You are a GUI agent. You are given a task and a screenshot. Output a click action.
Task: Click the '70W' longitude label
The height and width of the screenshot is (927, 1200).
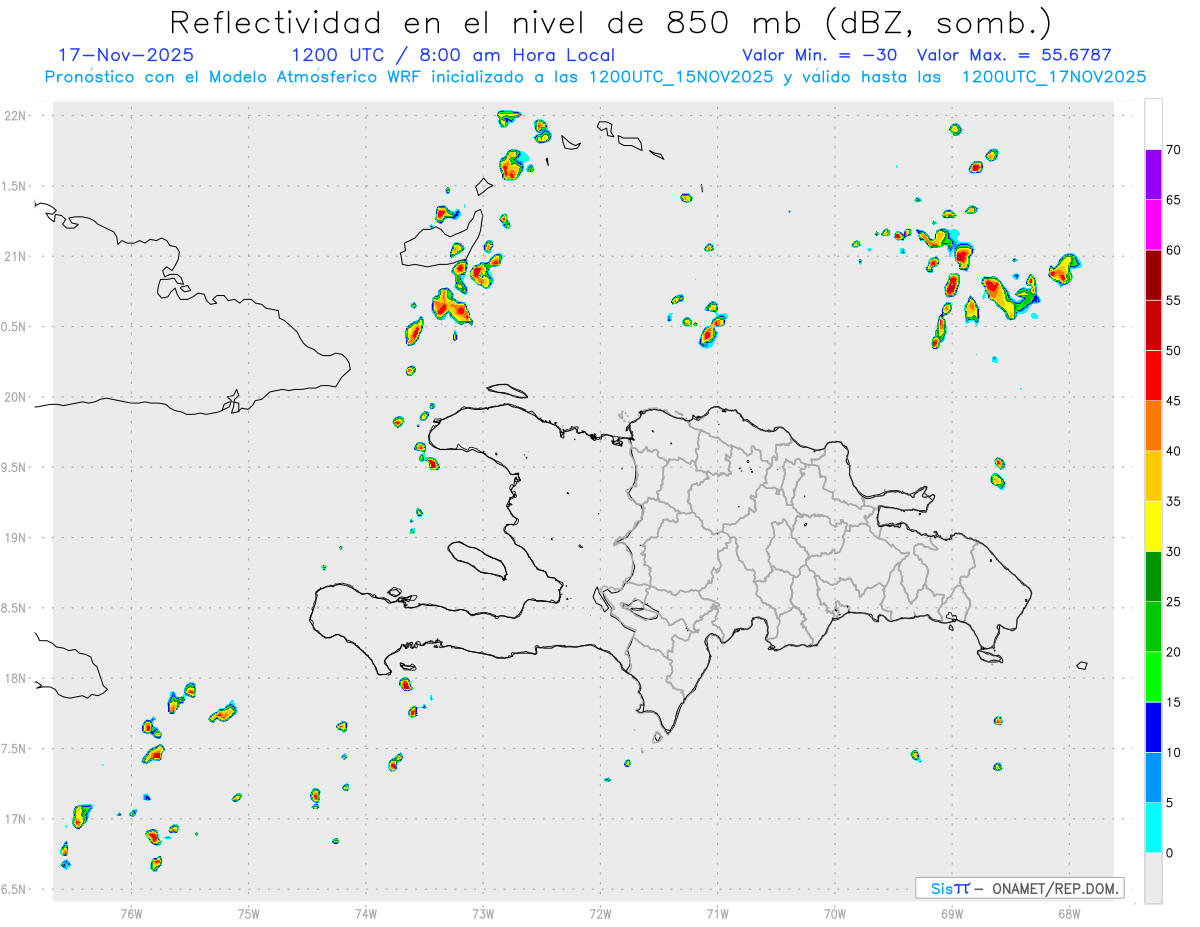click(834, 913)
